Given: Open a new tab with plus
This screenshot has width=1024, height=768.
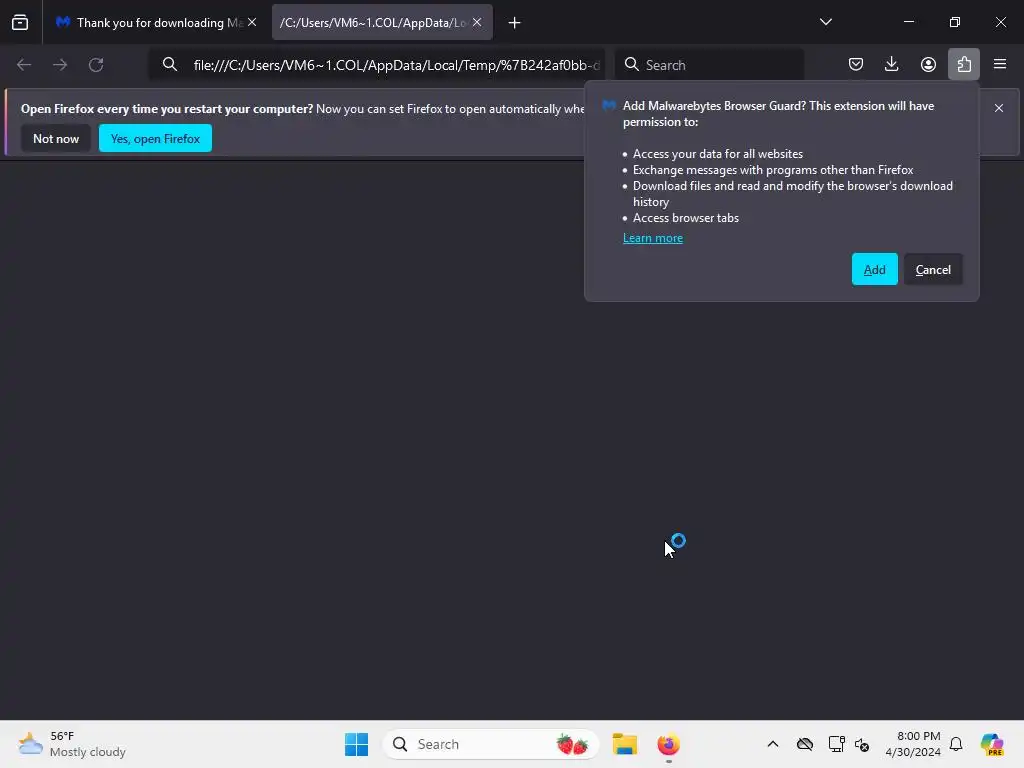Looking at the screenshot, I should pos(515,23).
